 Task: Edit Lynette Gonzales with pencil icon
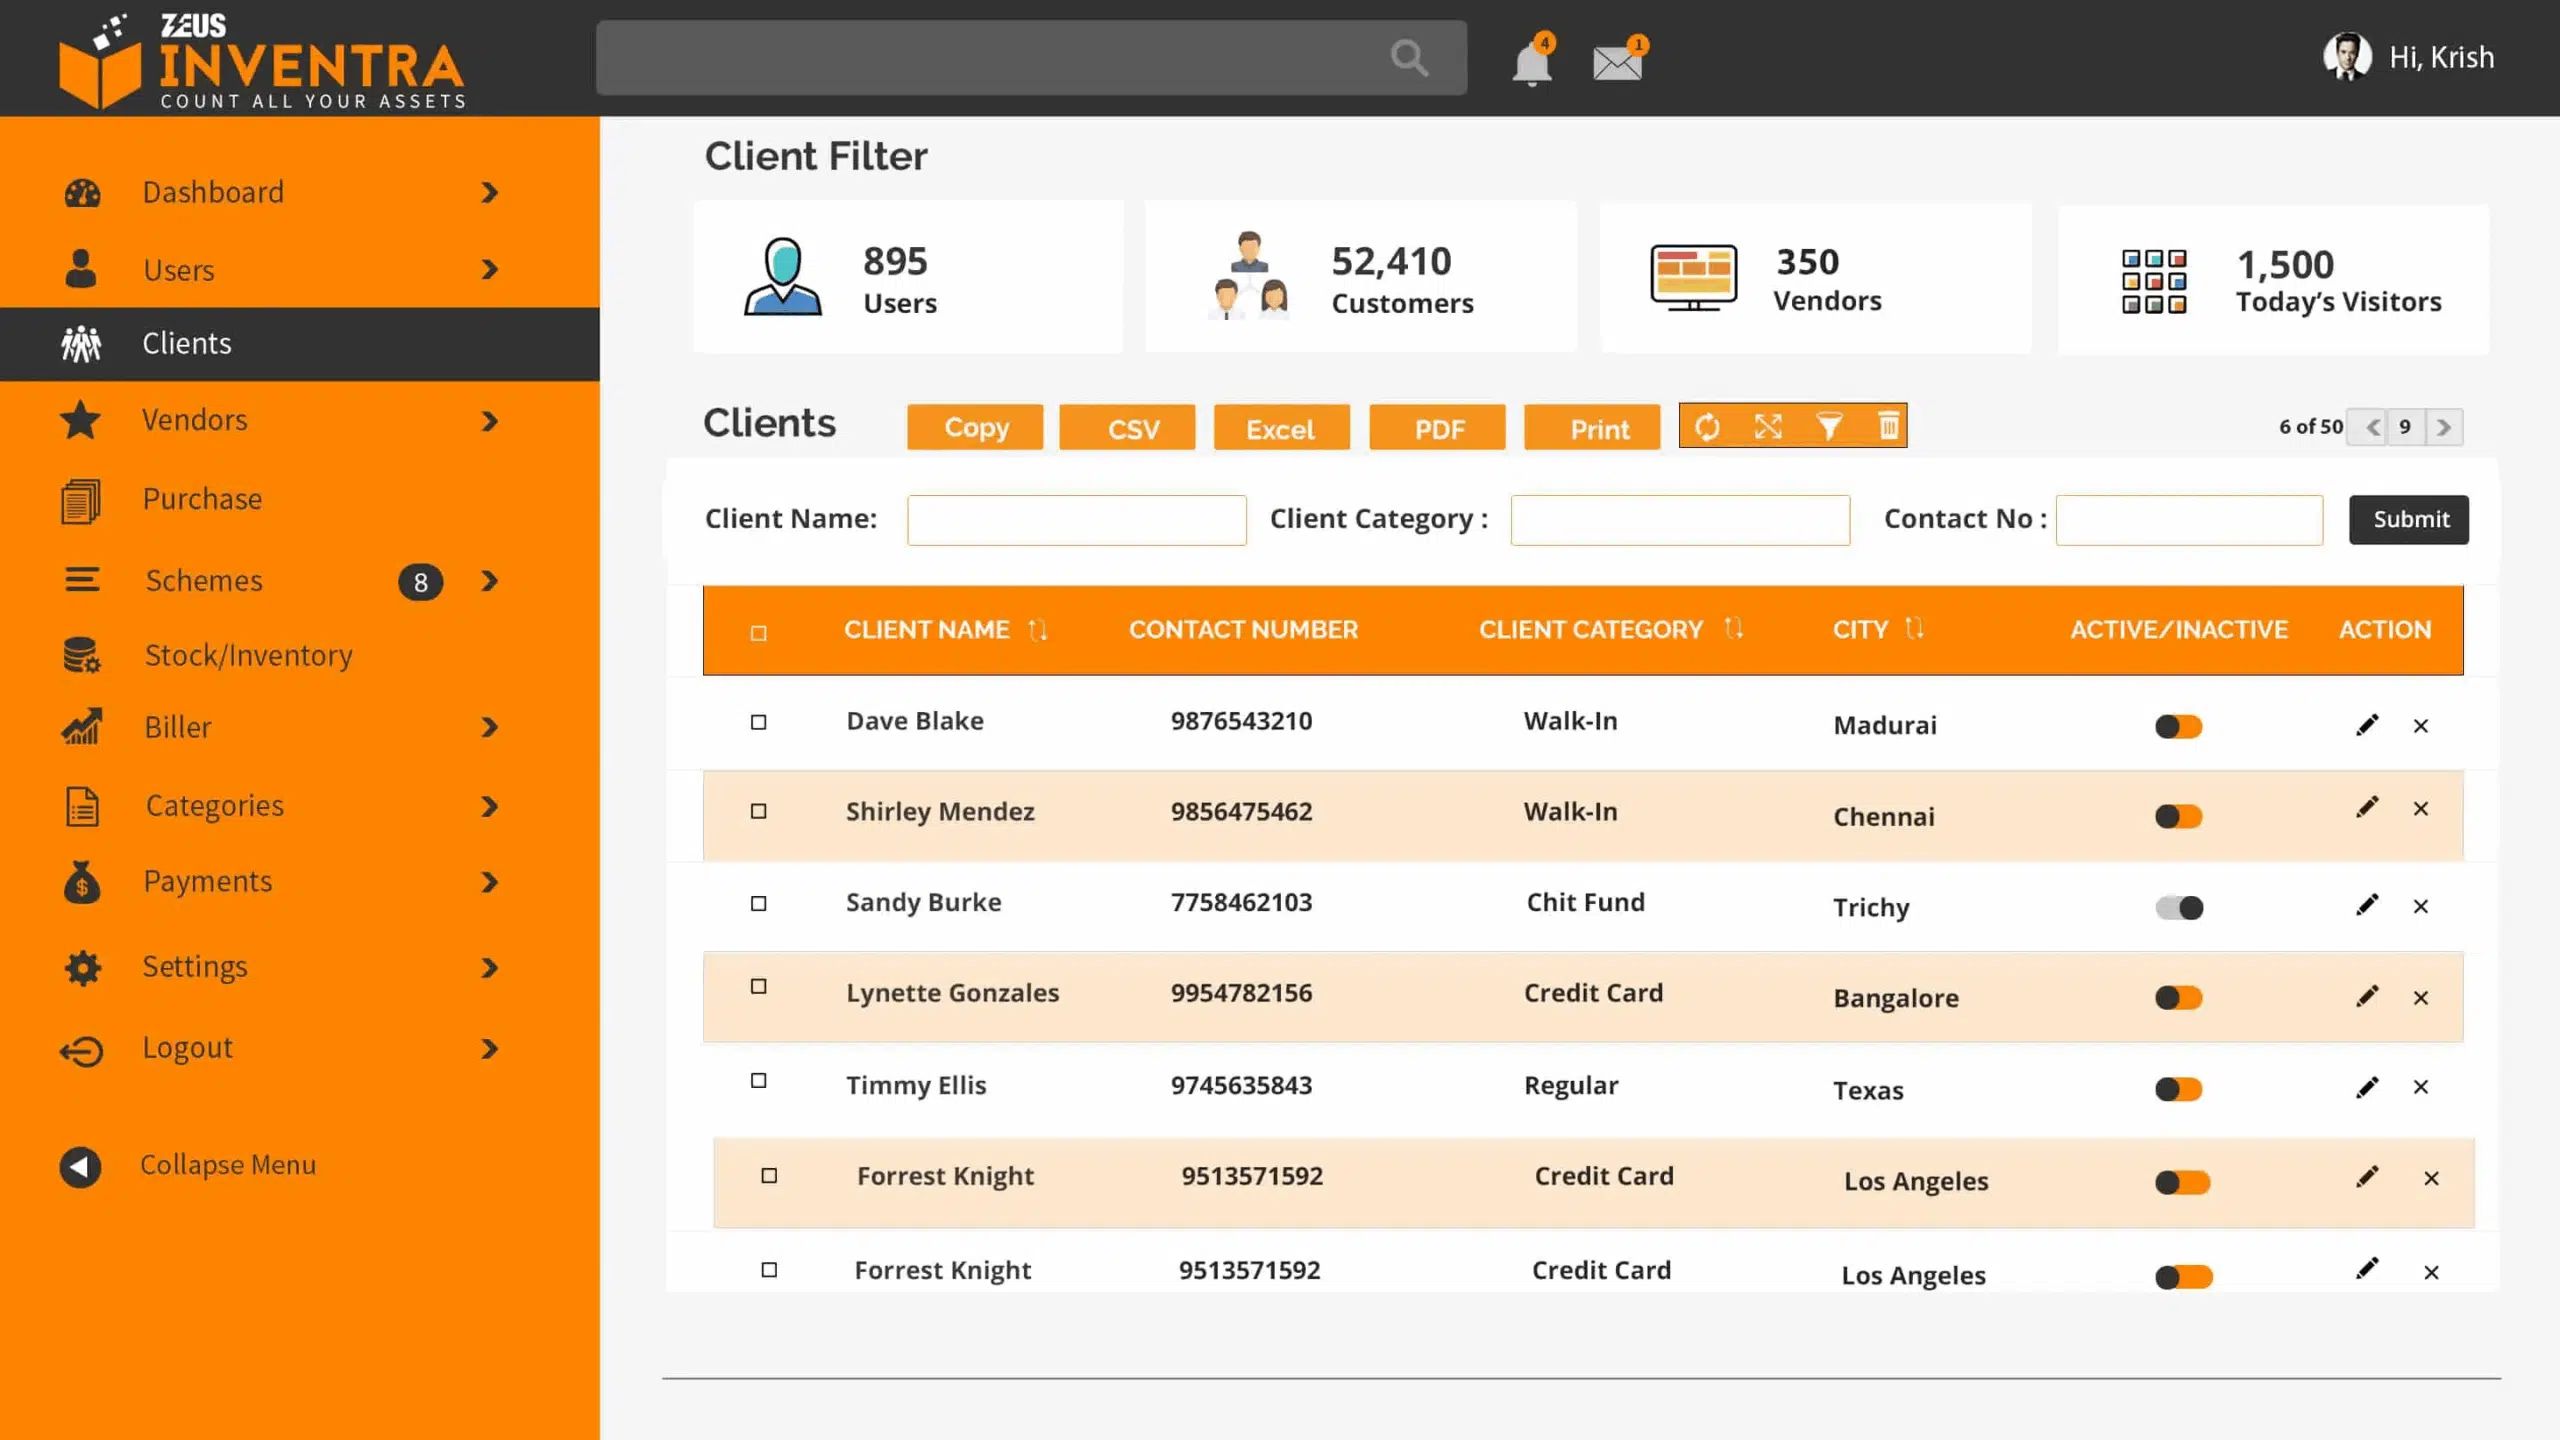click(x=2367, y=996)
